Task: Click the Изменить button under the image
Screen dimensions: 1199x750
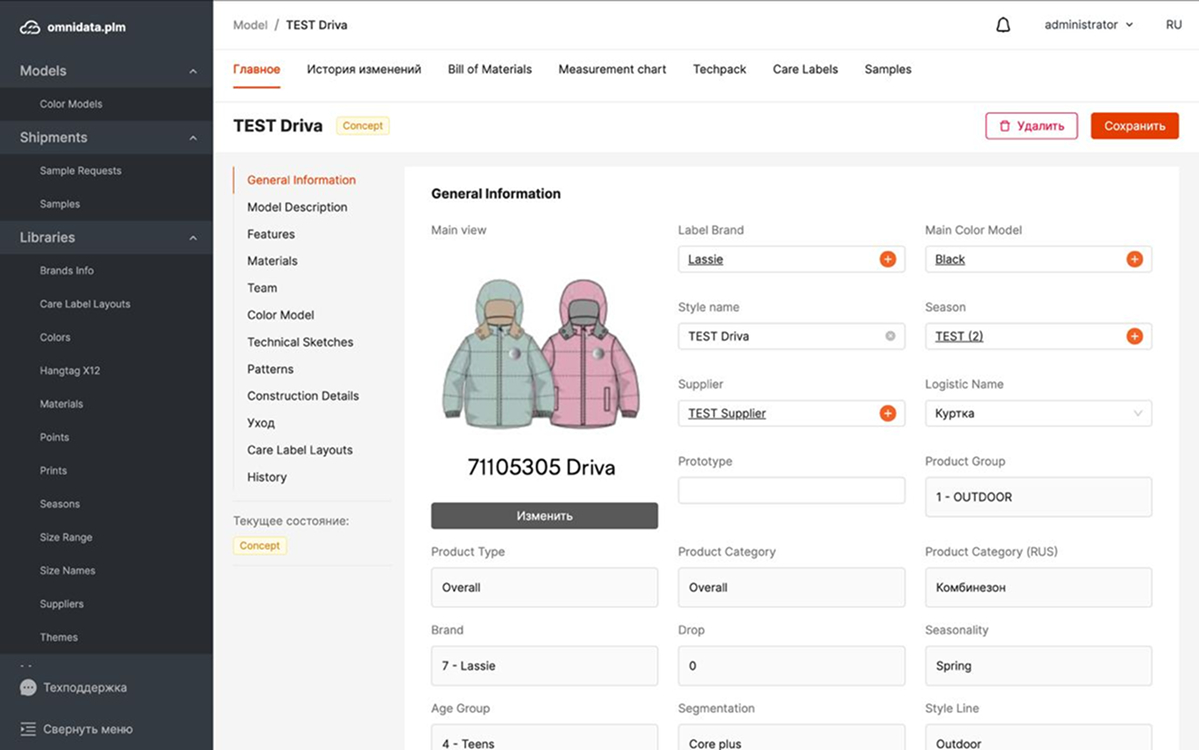Action: coord(544,516)
